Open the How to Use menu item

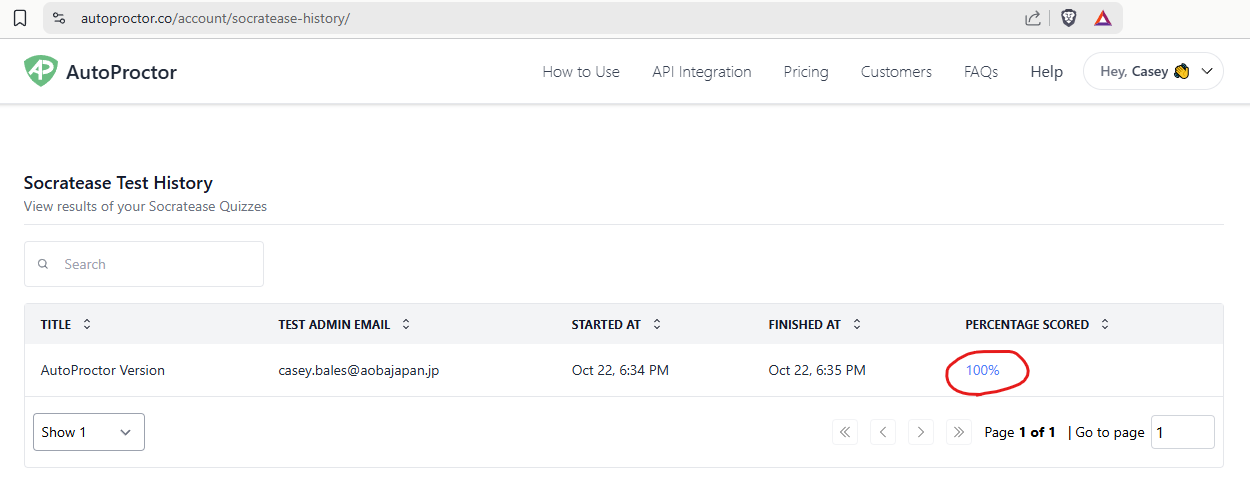[x=580, y=72]
